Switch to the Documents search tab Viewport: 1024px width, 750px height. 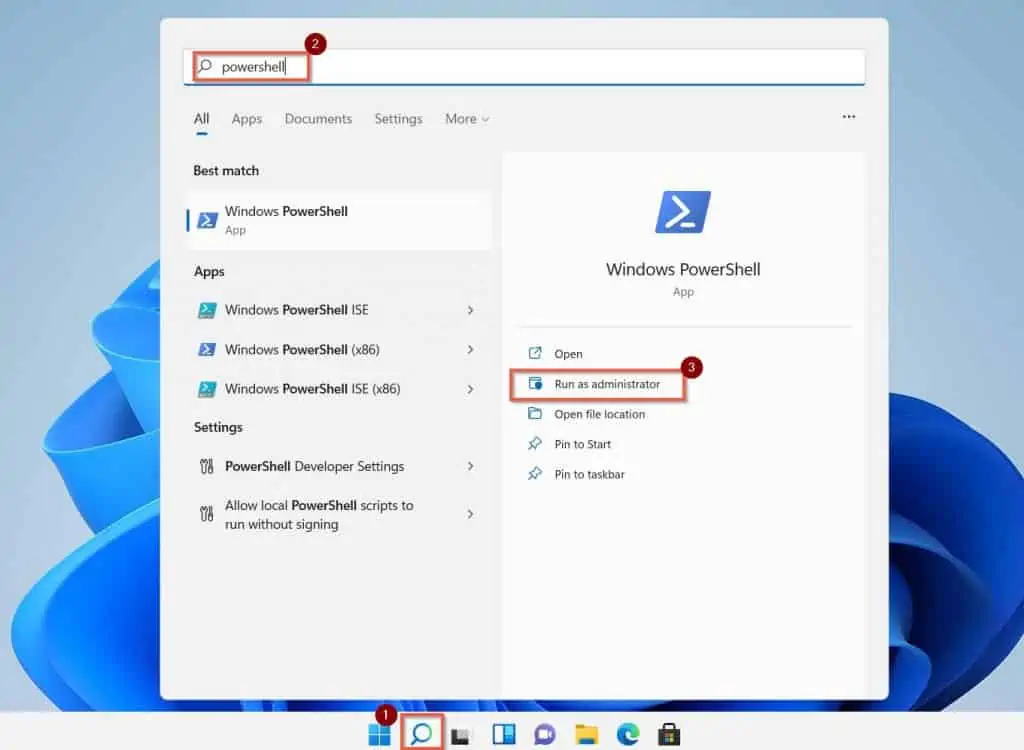coord(318,118)
